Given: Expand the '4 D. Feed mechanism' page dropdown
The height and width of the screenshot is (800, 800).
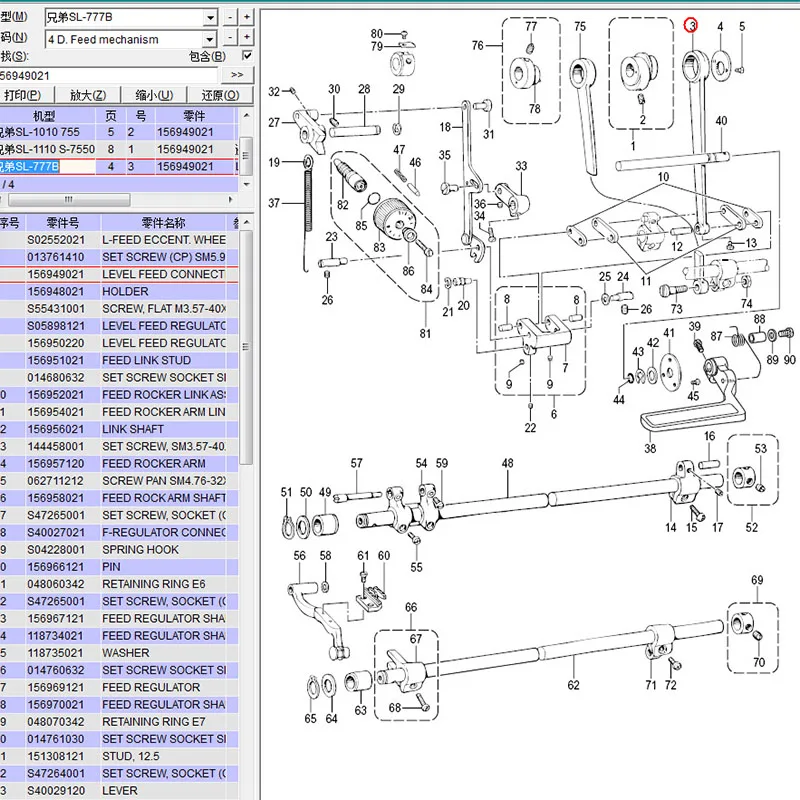Looking at the screenshot, I should (x=209, y=40).
